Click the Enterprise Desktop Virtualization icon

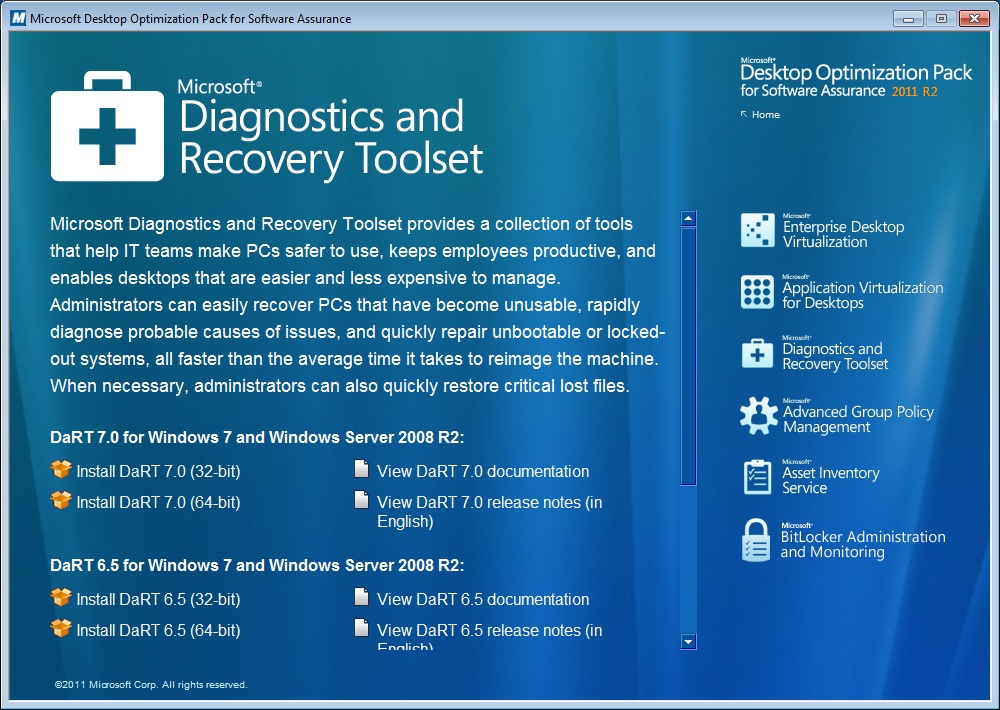(758, 230)
